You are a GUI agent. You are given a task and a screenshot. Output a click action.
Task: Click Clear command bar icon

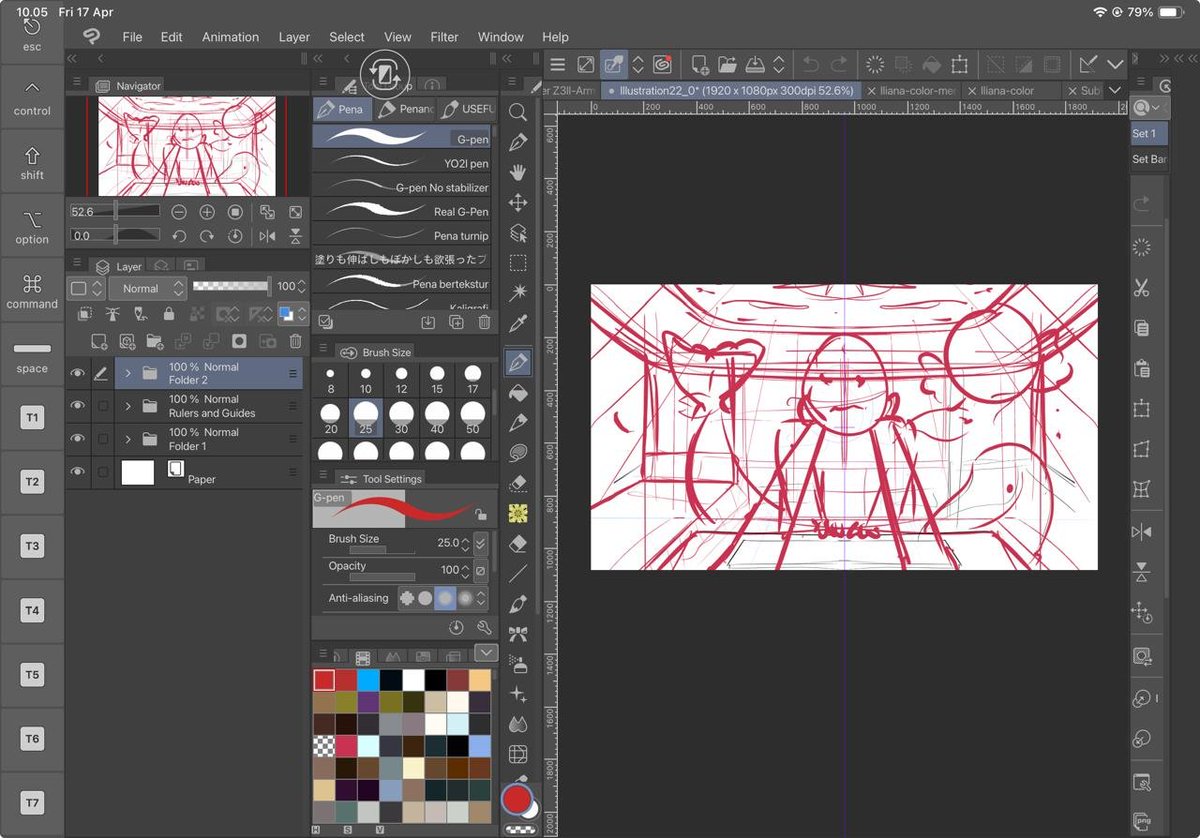click(x=875, y=64)
